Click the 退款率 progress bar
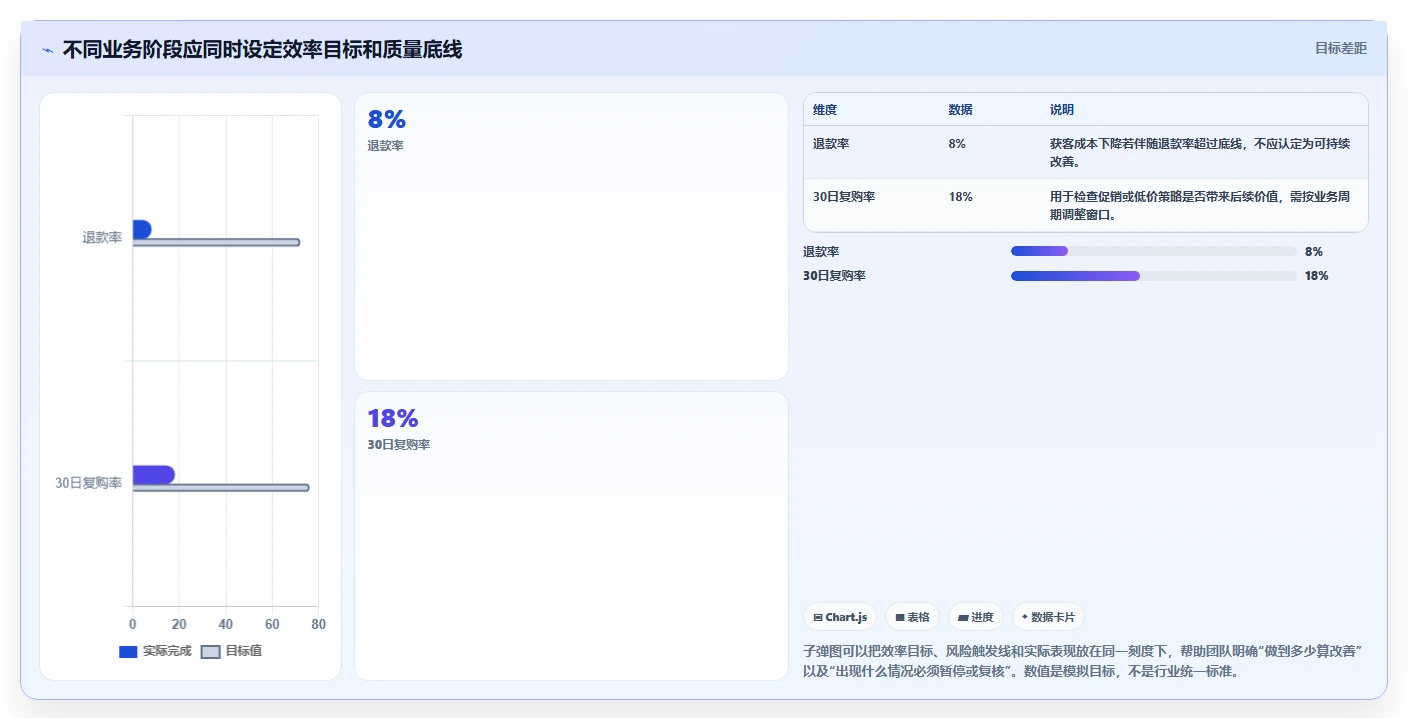This screenshot has height=718, width=1408. pyautogui.click(x=1154, y=251)
